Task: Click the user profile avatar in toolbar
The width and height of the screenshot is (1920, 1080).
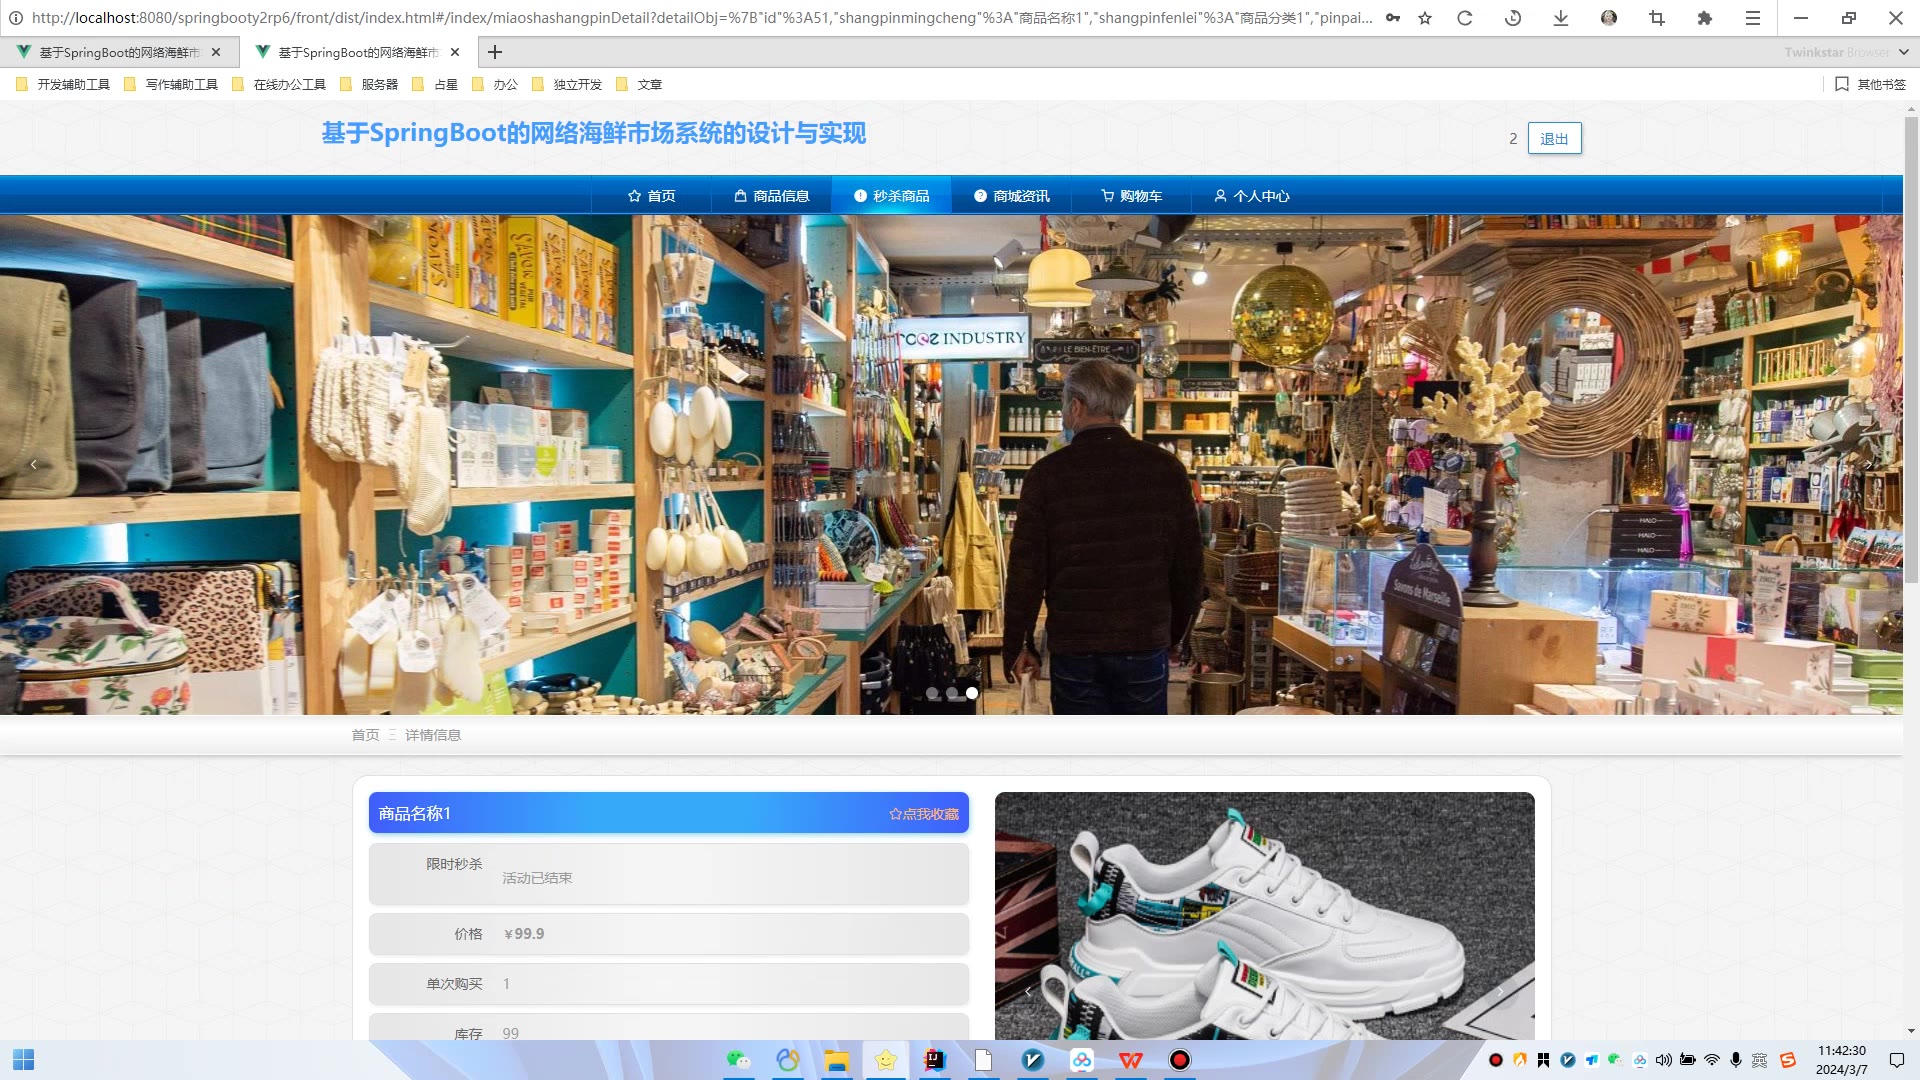Action: pos(1609,18)
